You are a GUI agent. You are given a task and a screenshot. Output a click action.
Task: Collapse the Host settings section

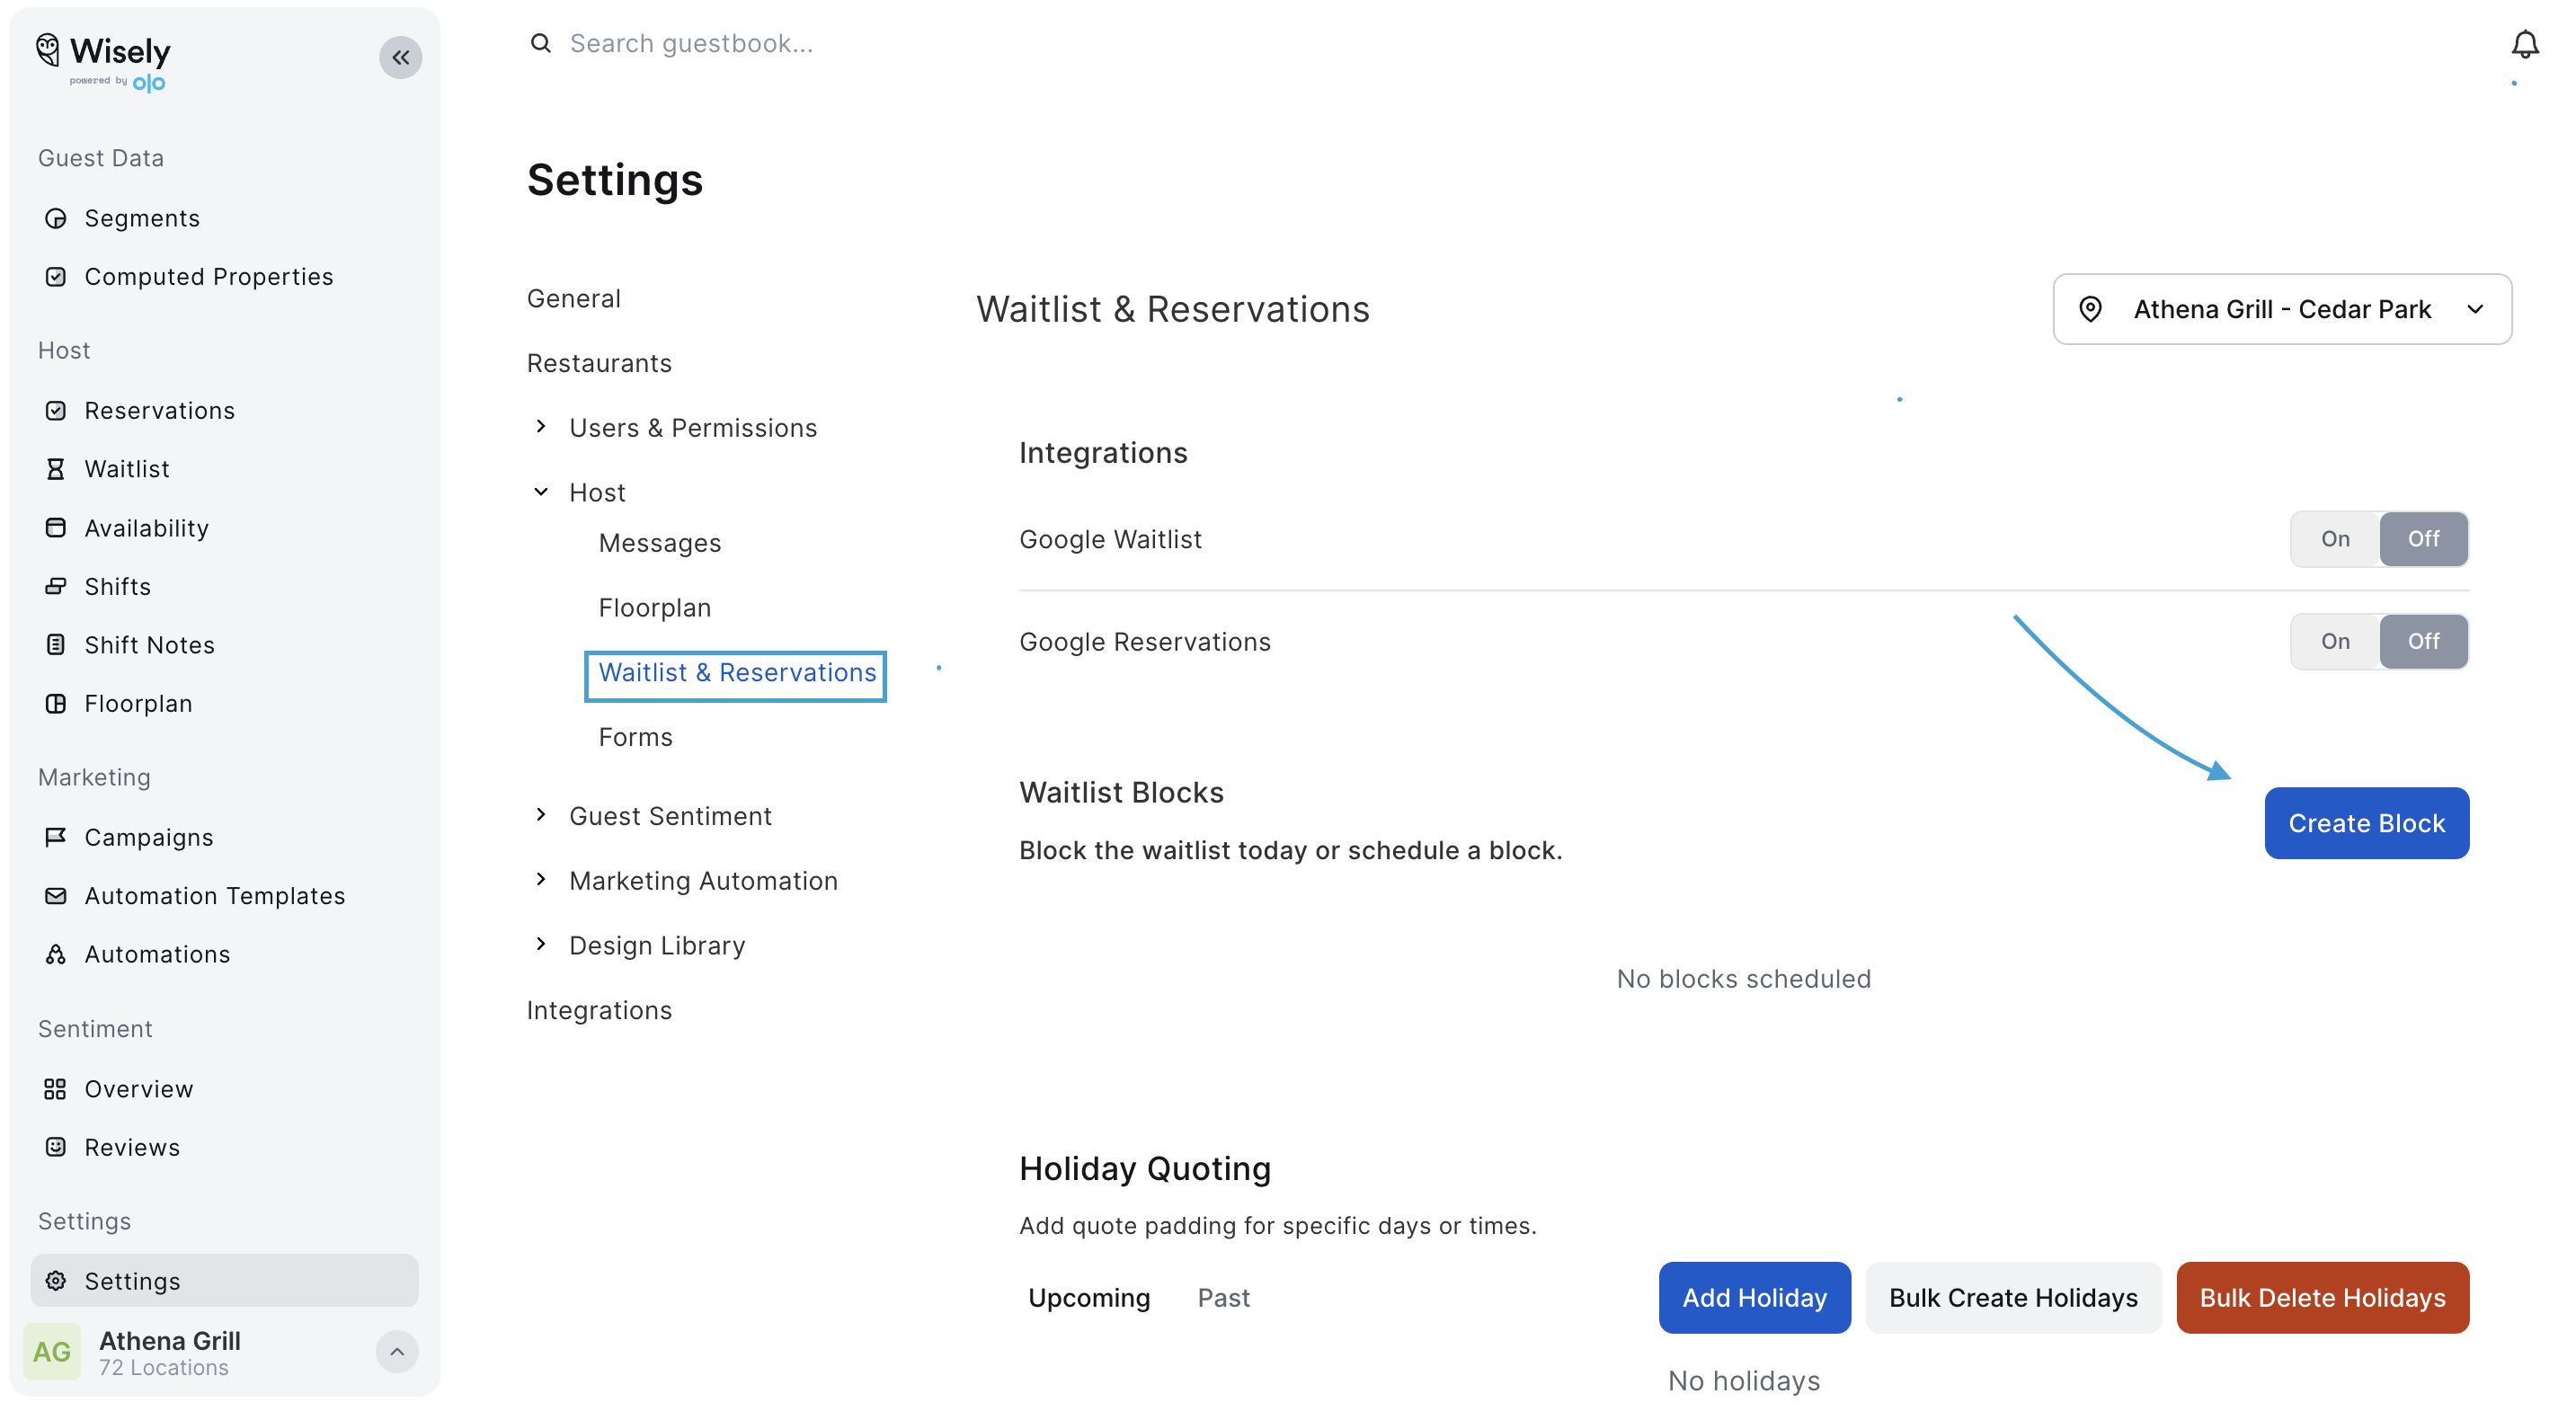pos(541,492)
